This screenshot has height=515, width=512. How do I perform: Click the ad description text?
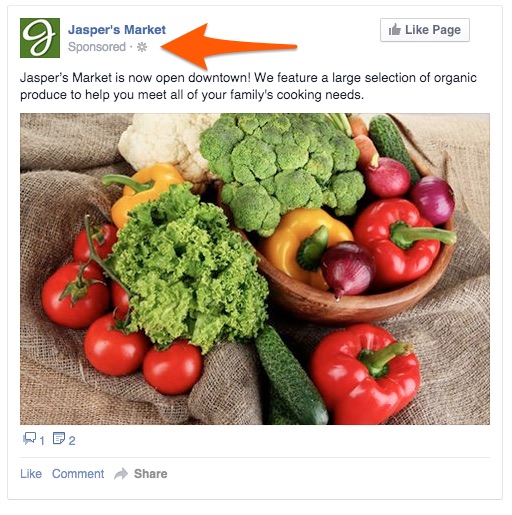pyautogui.click(x=248, y=86)
